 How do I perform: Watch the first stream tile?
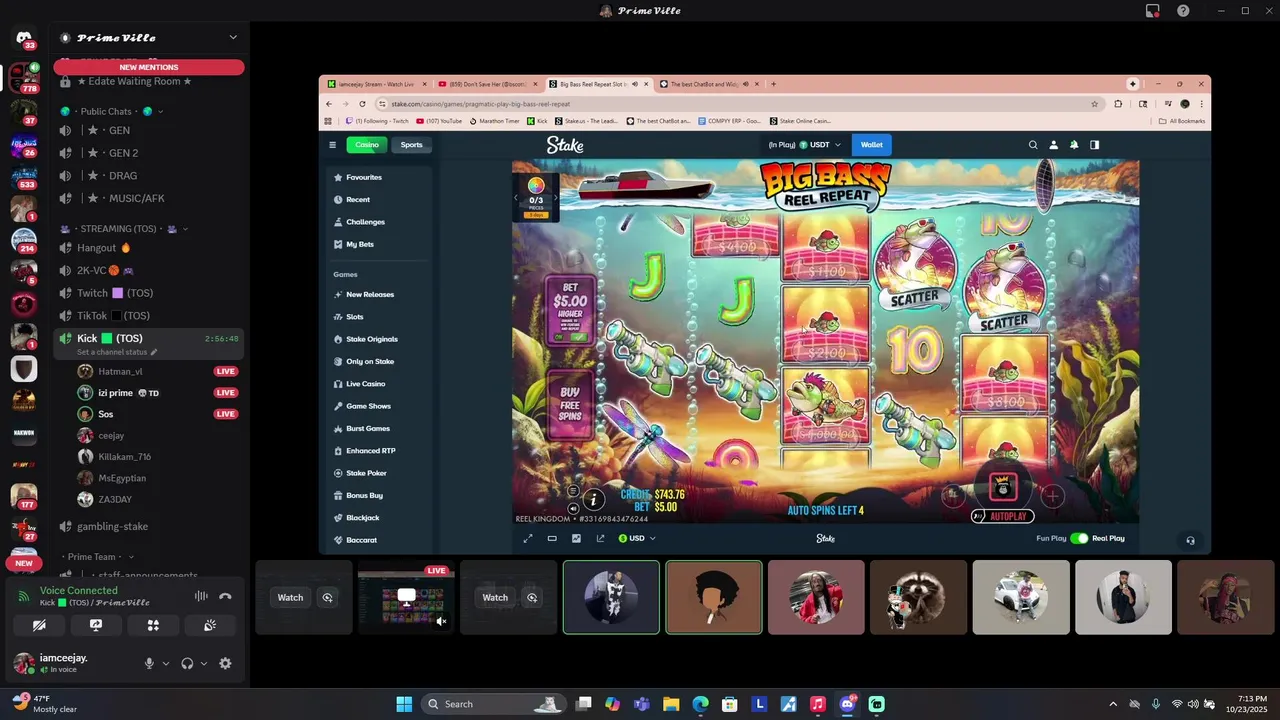(x=290, y=597)
